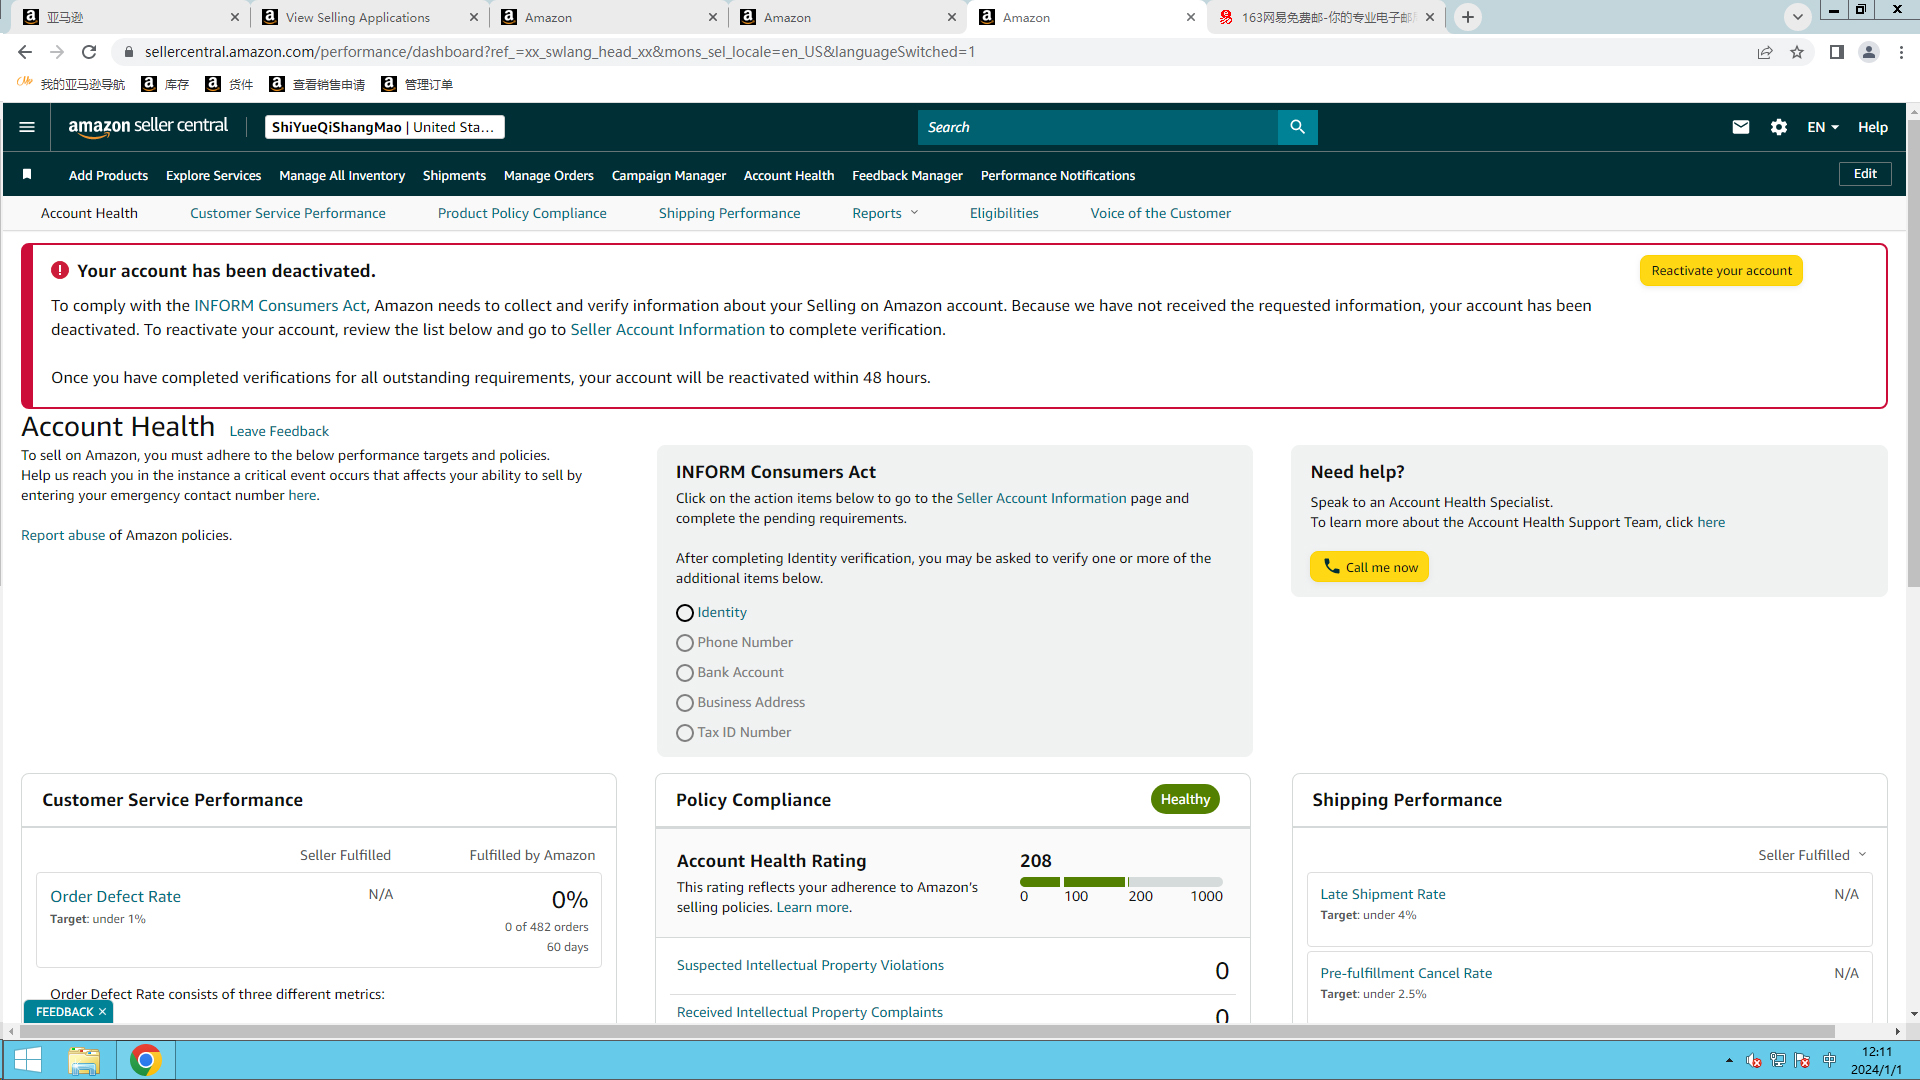
Task: Open the ShiYueQiShangMao account switcher
Action: pos(384,127)
